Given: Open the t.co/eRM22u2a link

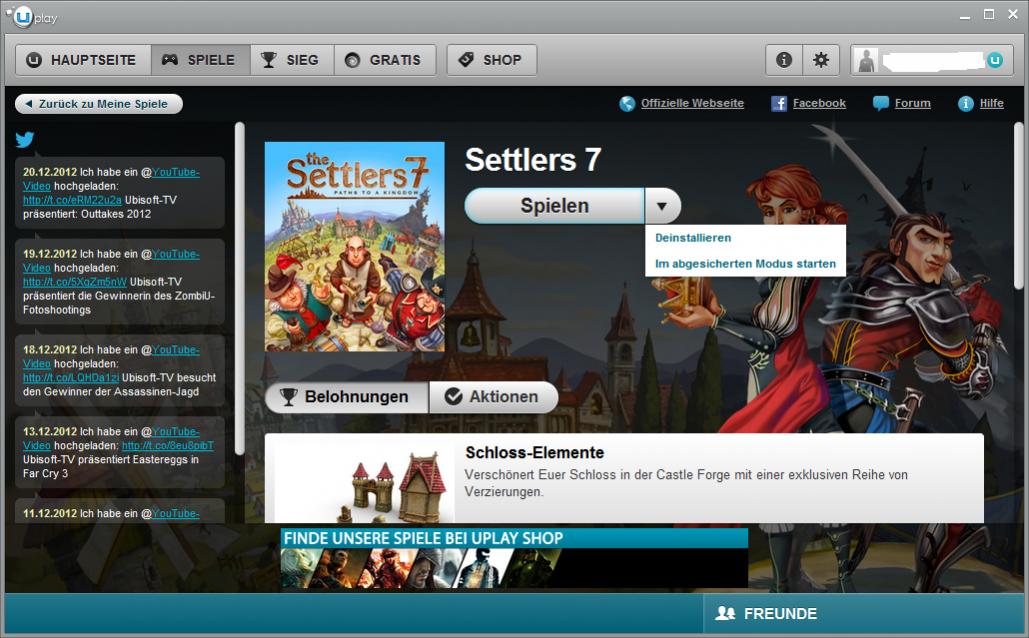Looking at the screenshot, I should click(72, 200).
